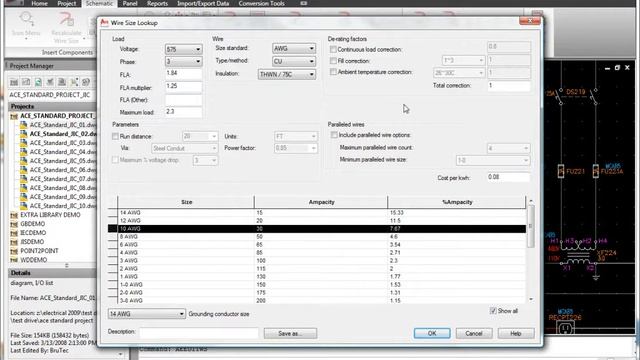Select EXTRA LIBRARY DEMO project
Viewport: 640px width, 360px height.
point(46,215)
